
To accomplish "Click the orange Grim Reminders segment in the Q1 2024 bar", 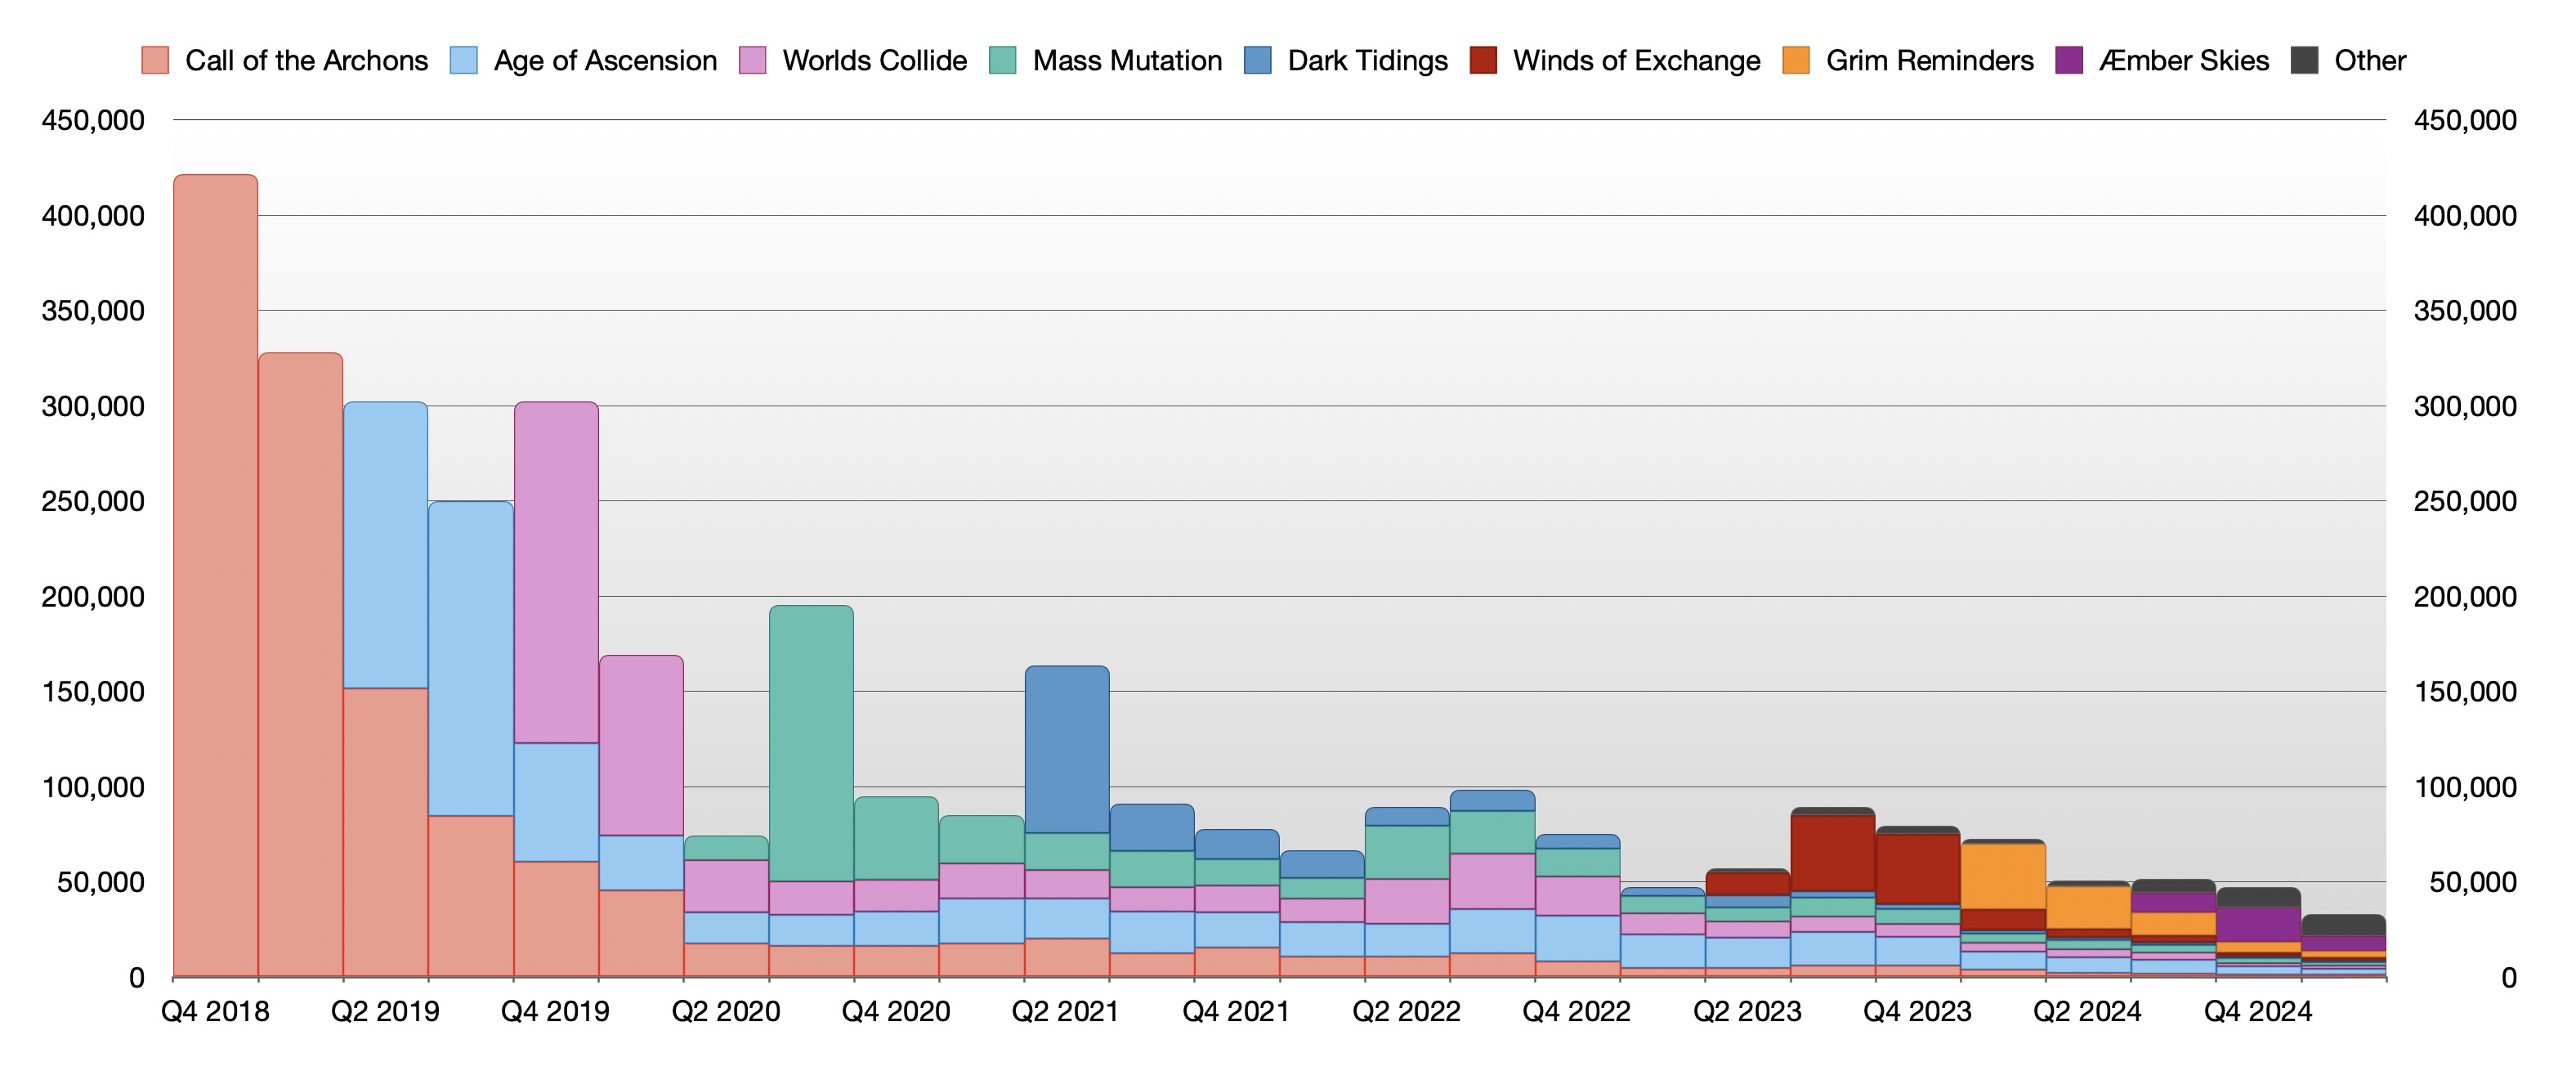I will 2003,876.
